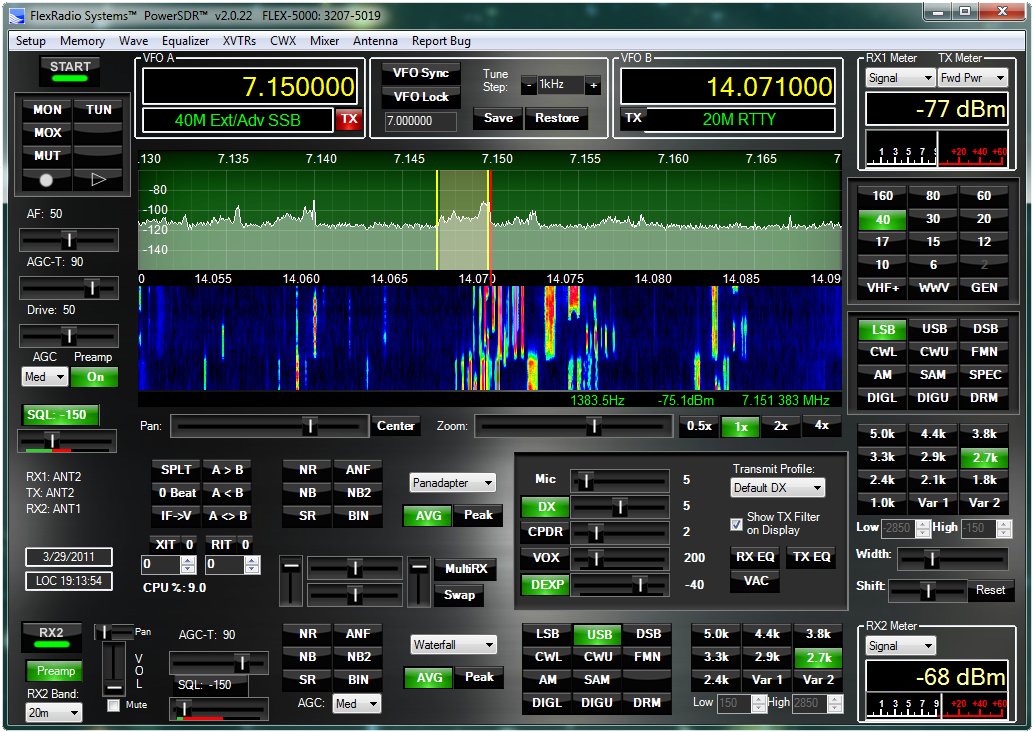Select the 2x zoom button

781,426
